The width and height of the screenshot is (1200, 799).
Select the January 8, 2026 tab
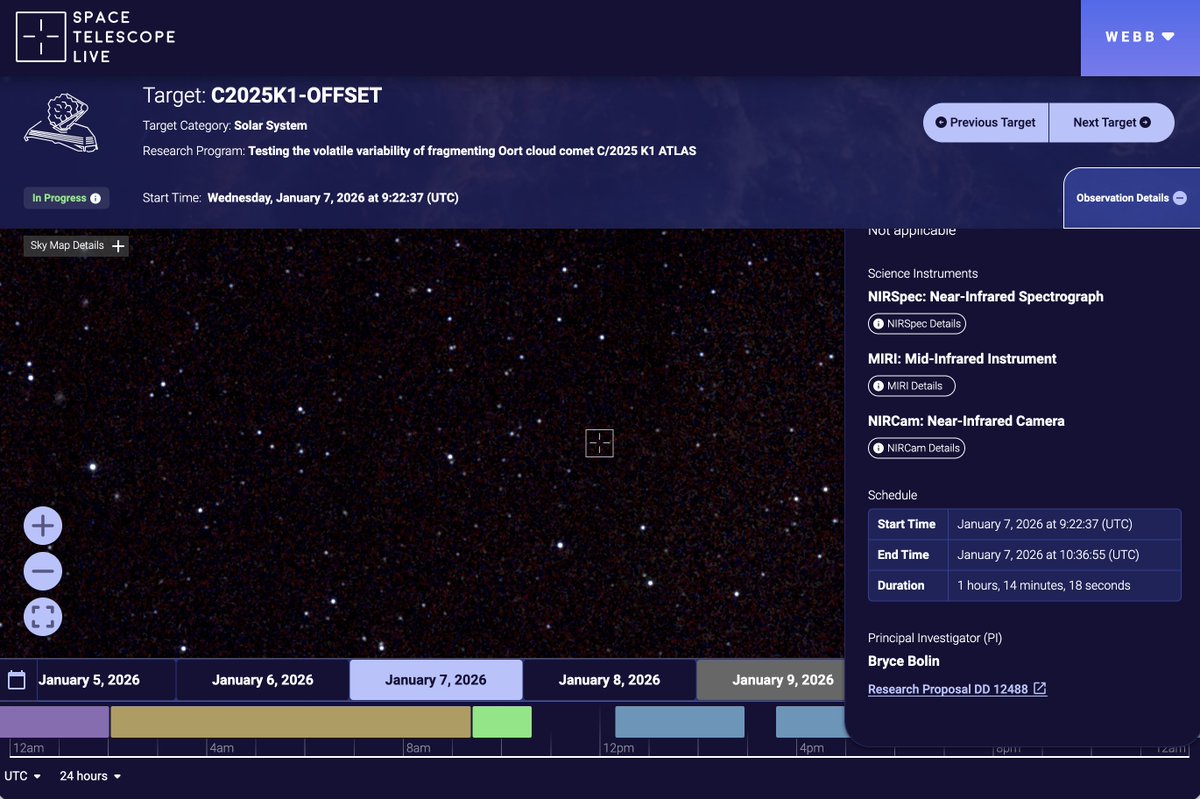point(609,680)
